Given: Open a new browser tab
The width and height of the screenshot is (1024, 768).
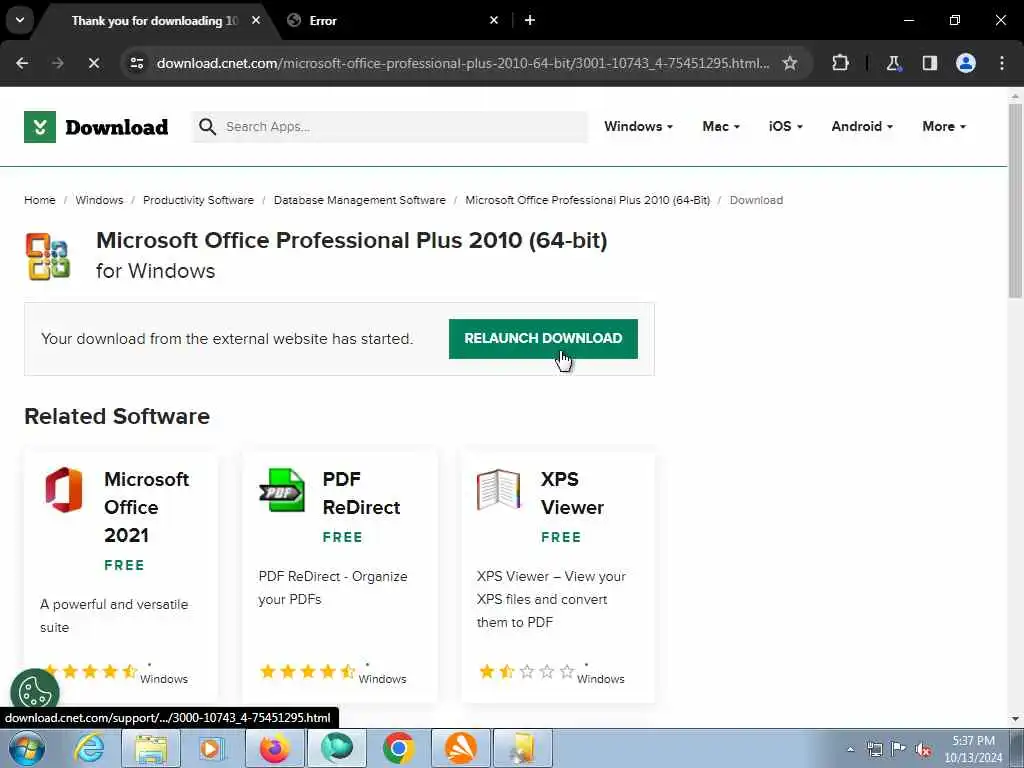Looking at the screenshot, I should point(530,20).
